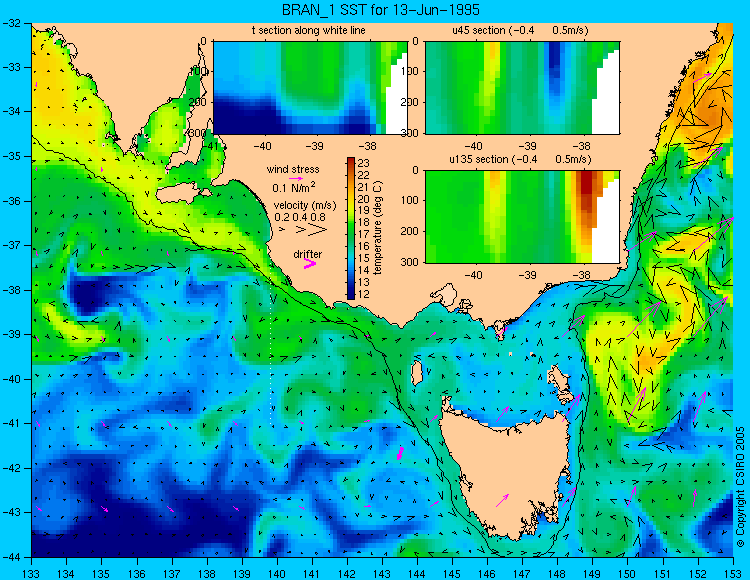Image resolution: width=750 pixels, height=580 pixels.
Task: Click King Island northwest of Tasmania
Action: pos(417,372)
